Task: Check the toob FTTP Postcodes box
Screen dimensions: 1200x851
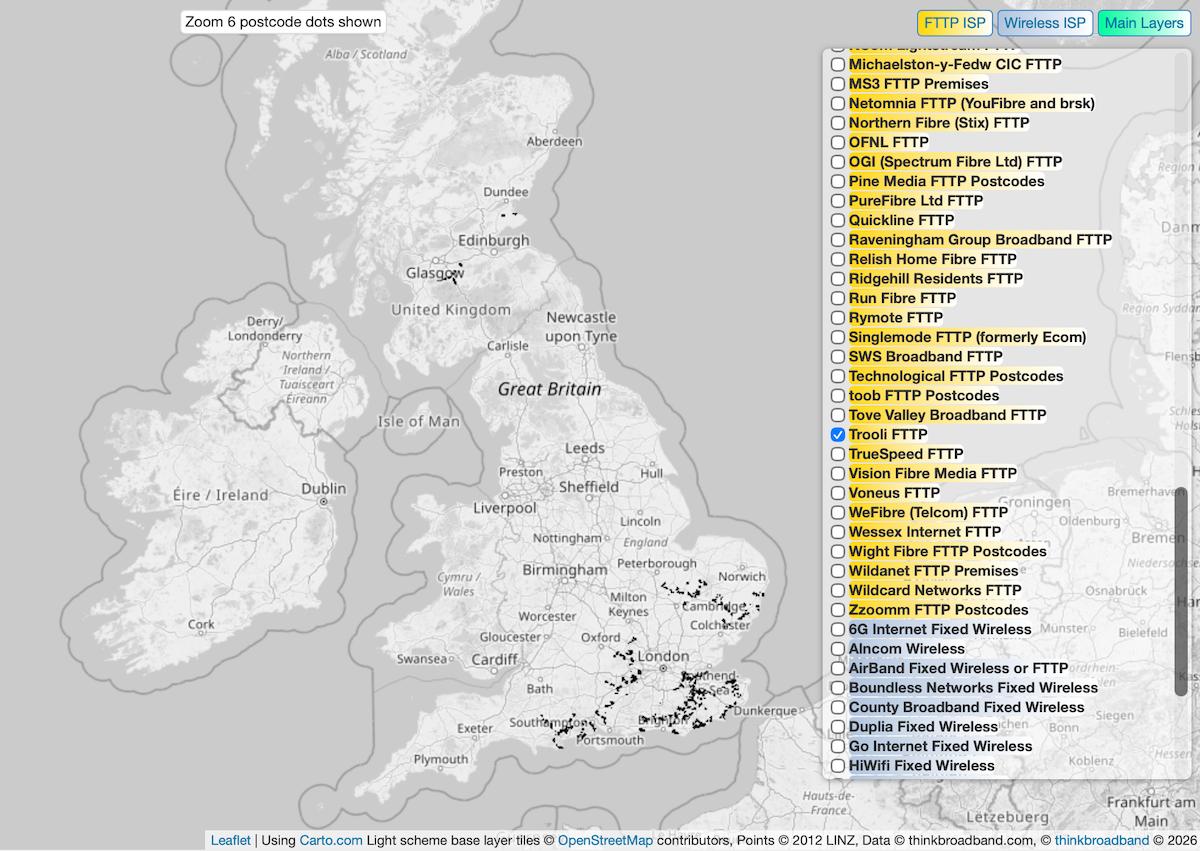Action: click(x=837, y=395)
